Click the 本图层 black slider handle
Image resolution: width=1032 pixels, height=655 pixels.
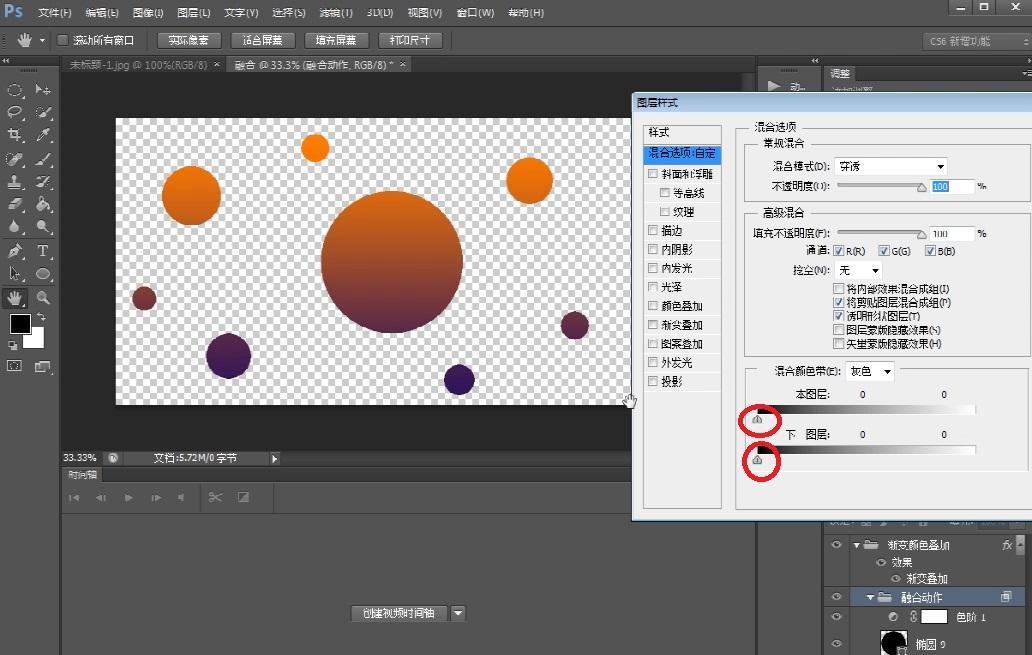[757, 420]
